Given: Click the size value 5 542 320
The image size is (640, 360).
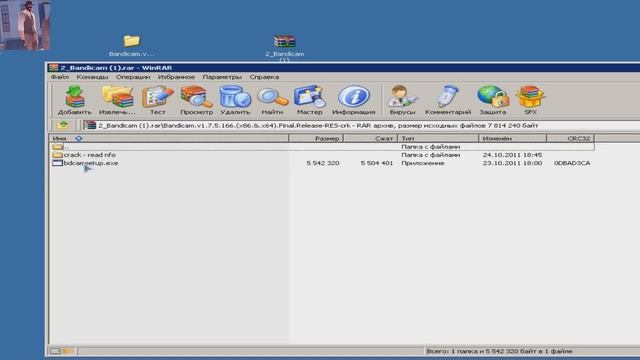Looking at the screenshot, I should coord(322,163).
